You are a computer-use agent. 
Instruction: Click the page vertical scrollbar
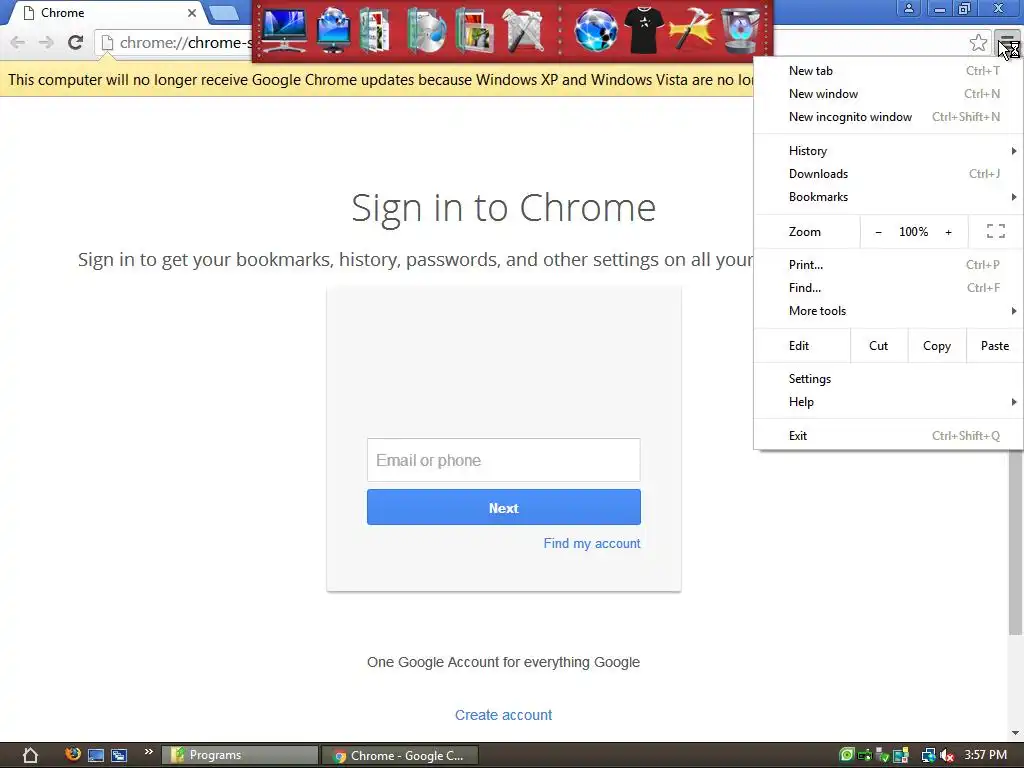tap(1015, 542)
